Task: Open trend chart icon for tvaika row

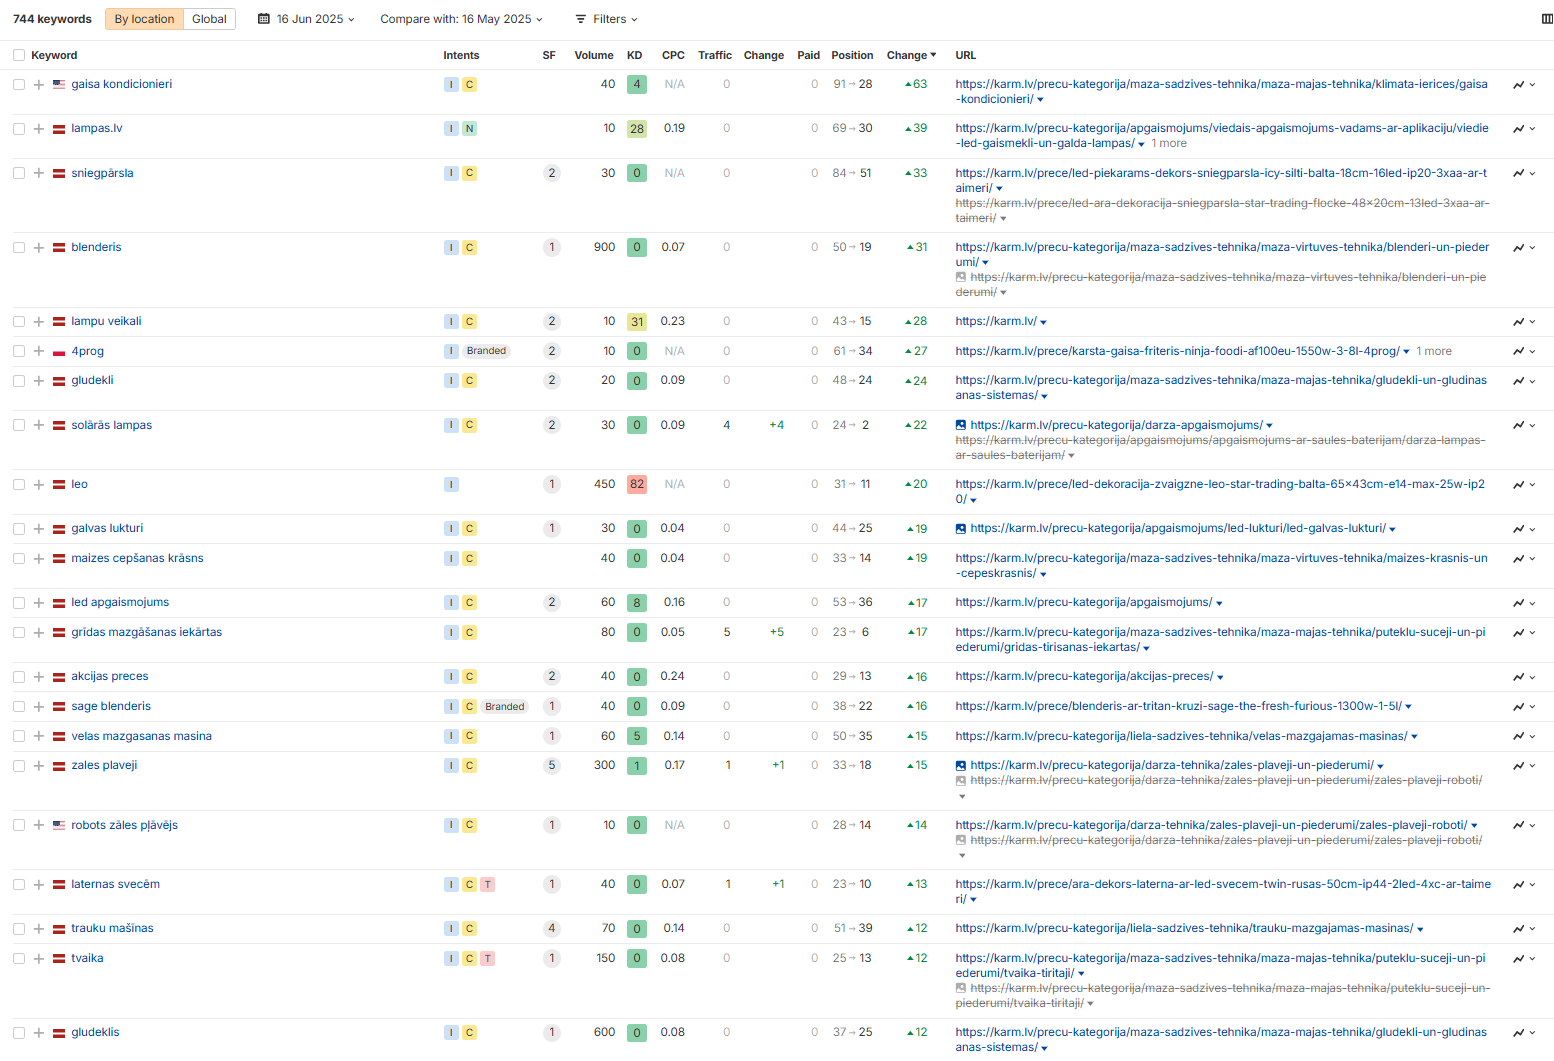Action: click(1518, 959)
